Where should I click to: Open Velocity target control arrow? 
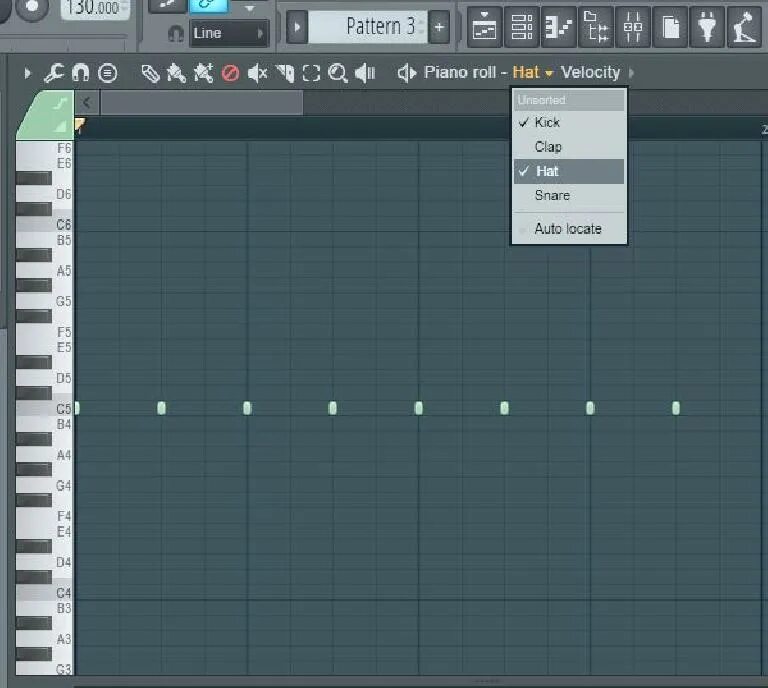pos(631,73)
